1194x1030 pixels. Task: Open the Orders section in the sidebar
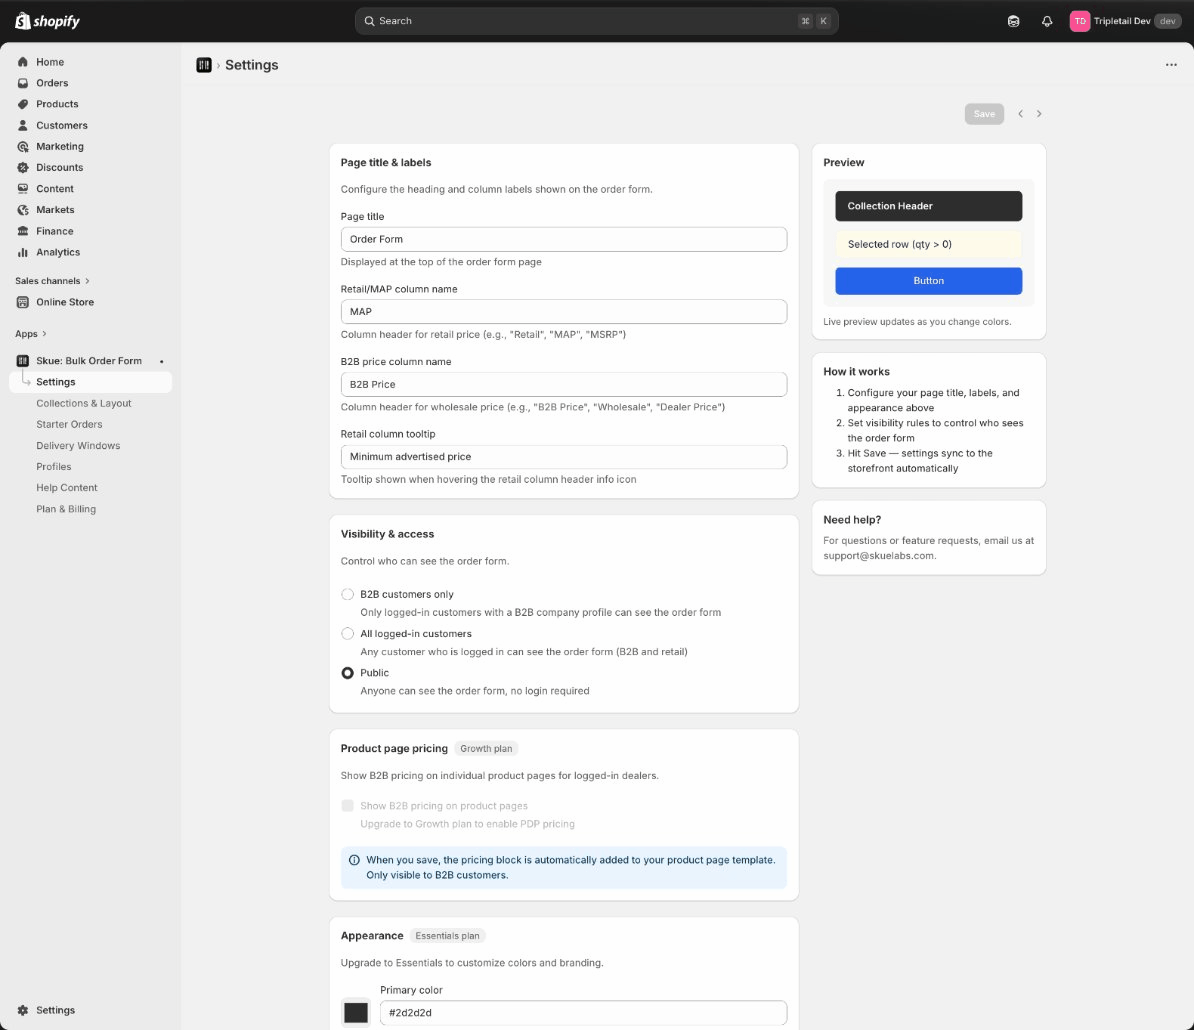(22, 82)
